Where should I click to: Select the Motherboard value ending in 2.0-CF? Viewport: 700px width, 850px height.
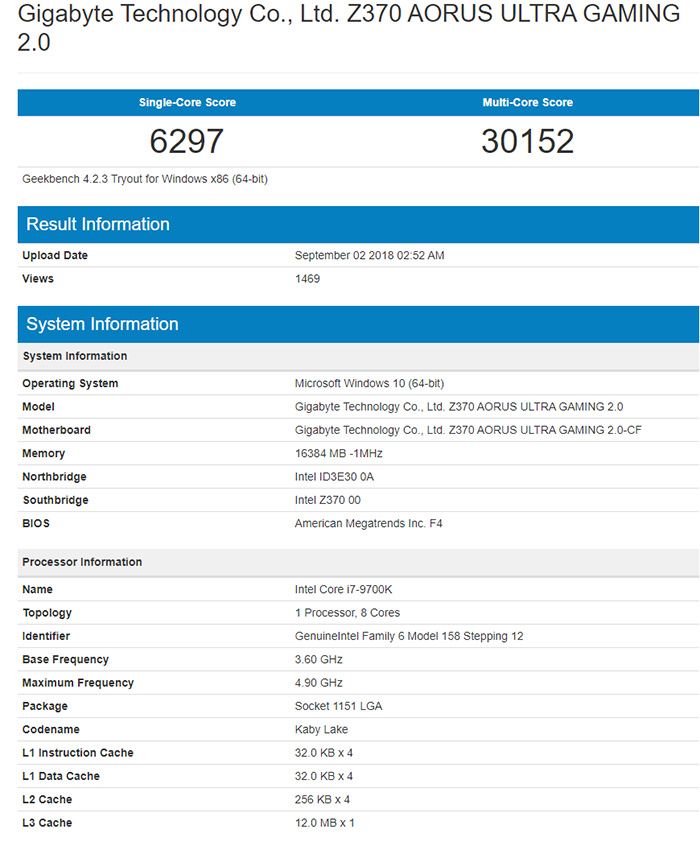[x=468, y=430]
